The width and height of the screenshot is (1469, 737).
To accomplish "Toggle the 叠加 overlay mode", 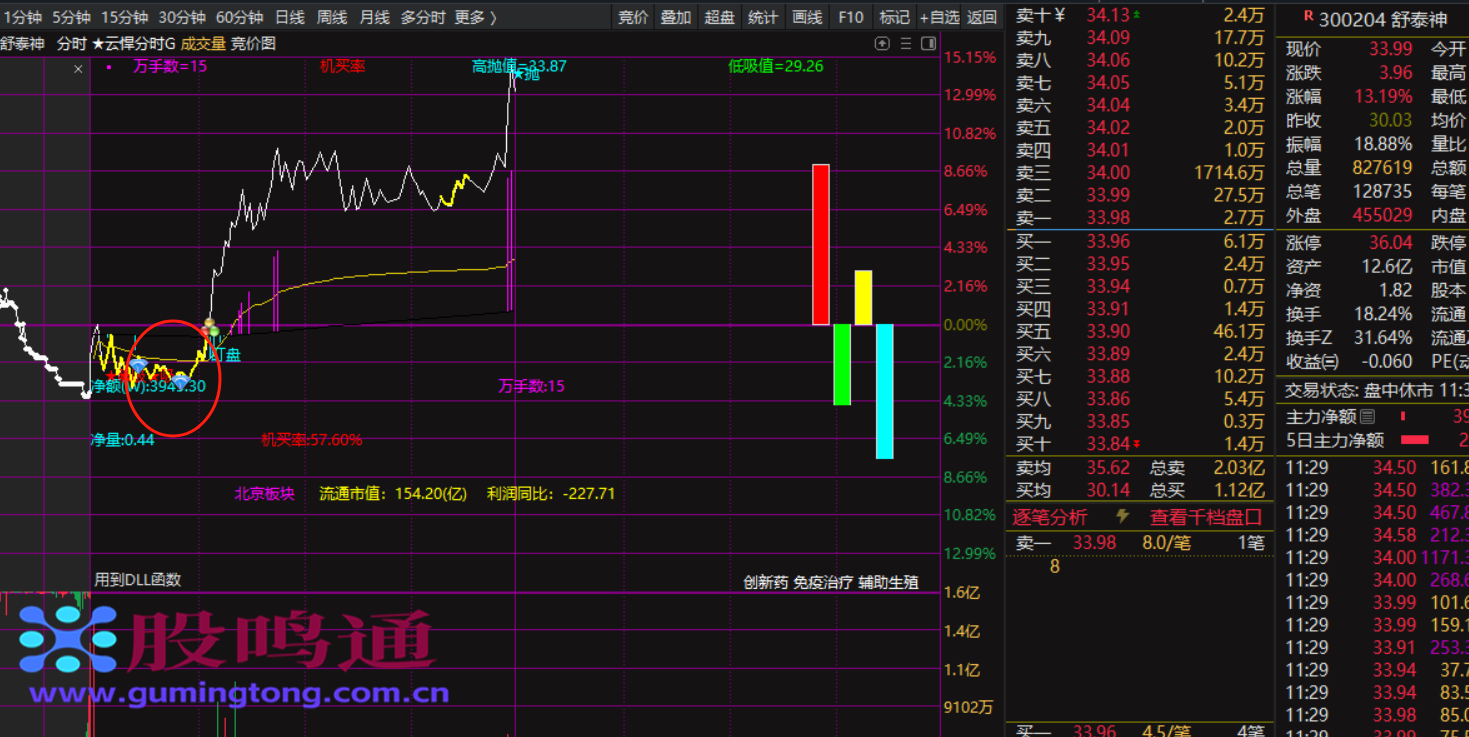I will click(x=676, y=17).
